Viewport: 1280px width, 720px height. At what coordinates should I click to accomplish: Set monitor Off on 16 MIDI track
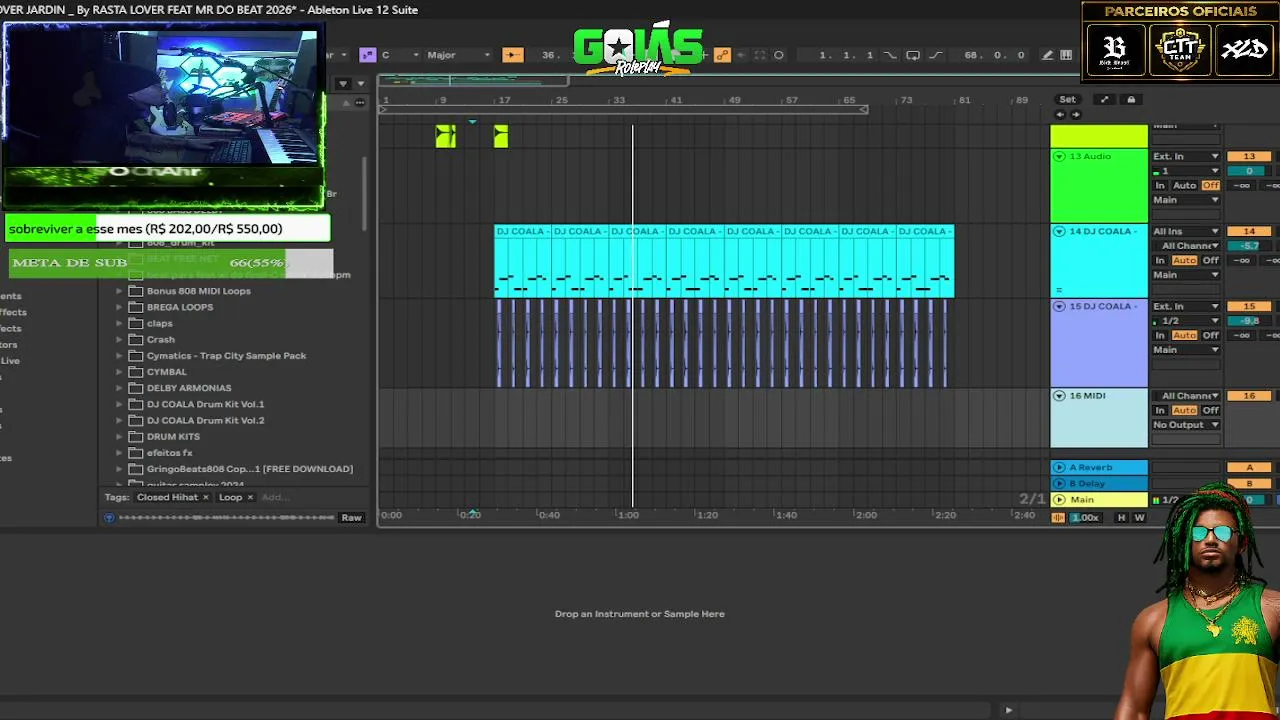[1210, 410]
